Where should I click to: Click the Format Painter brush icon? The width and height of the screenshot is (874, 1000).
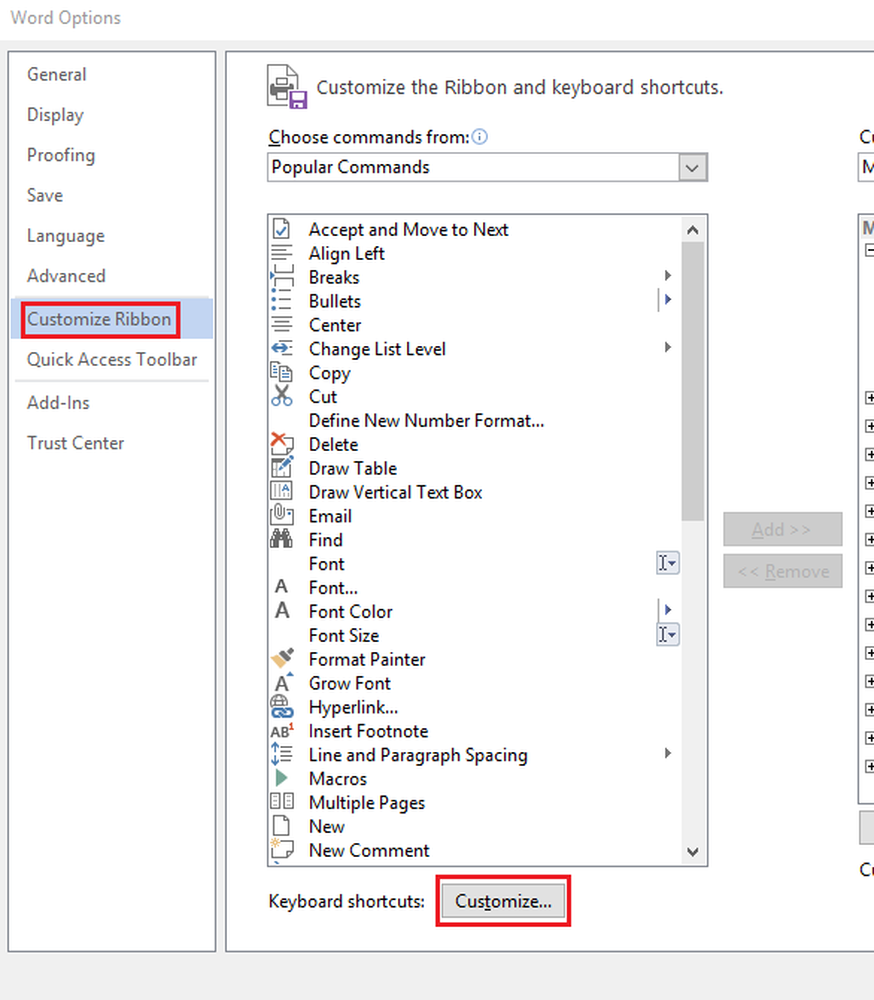[x=282, y=660]
